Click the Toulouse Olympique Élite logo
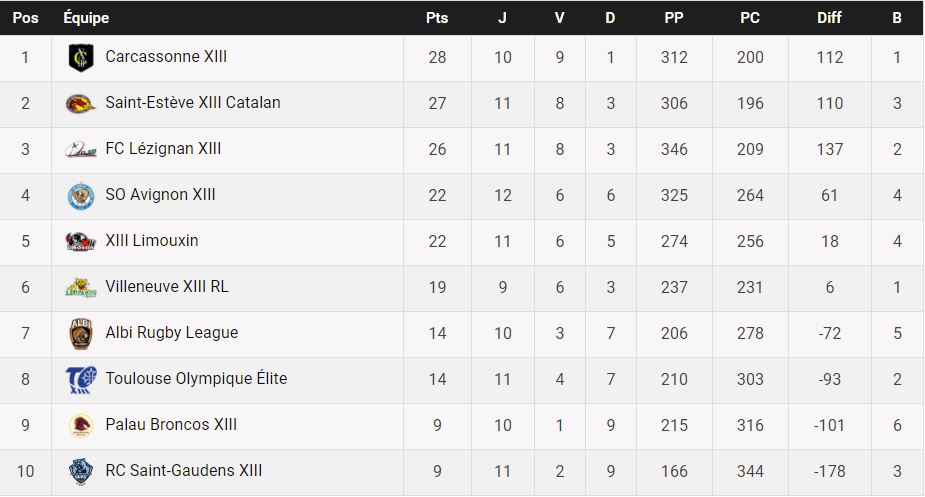The image size is (925, 497). [80, 379]
